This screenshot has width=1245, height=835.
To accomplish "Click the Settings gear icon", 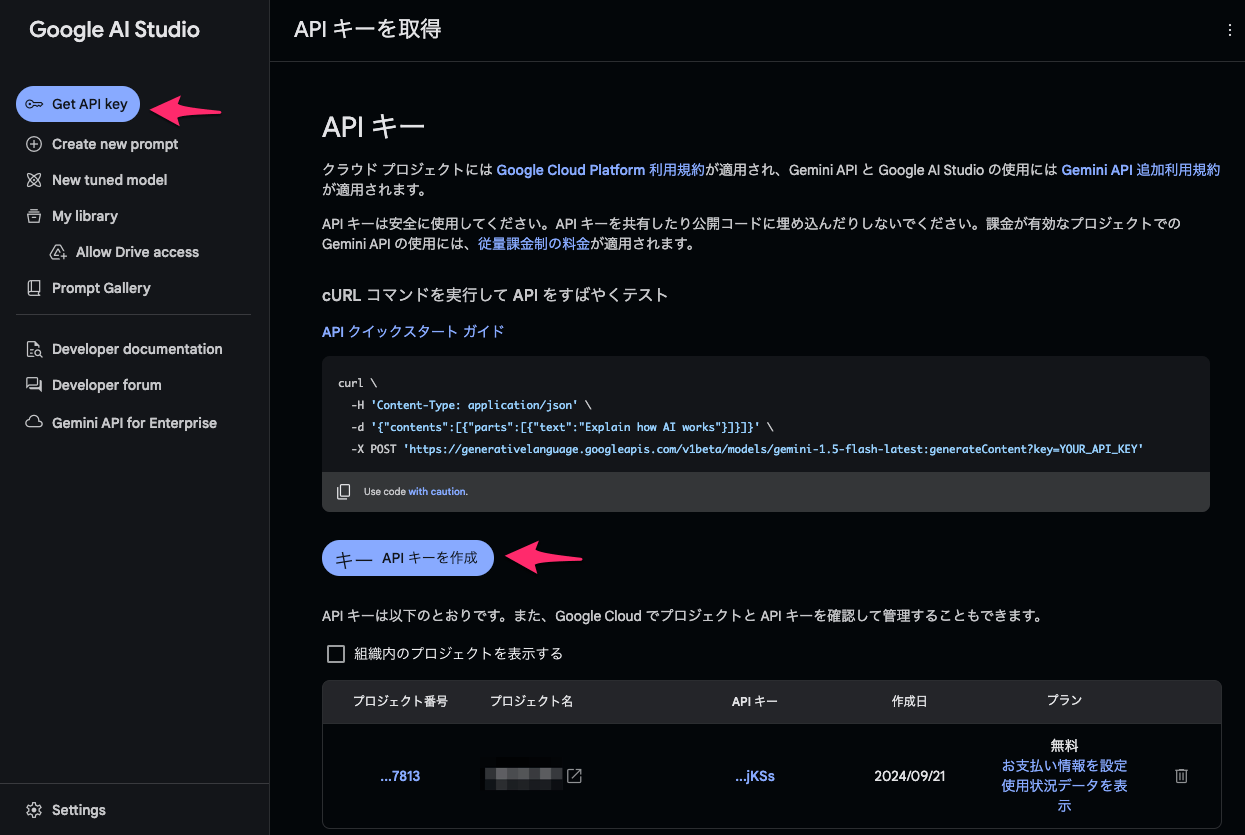I will coord(34,810).
